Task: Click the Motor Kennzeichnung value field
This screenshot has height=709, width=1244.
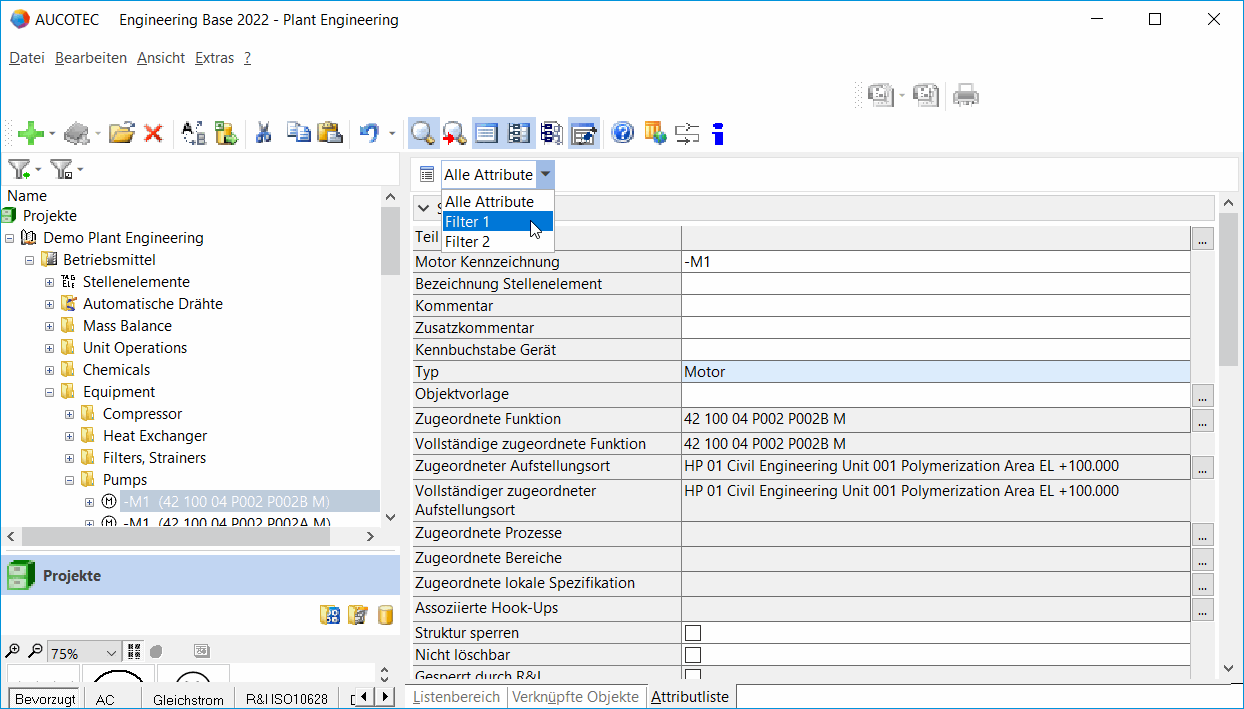Action: tap(935, 262)
